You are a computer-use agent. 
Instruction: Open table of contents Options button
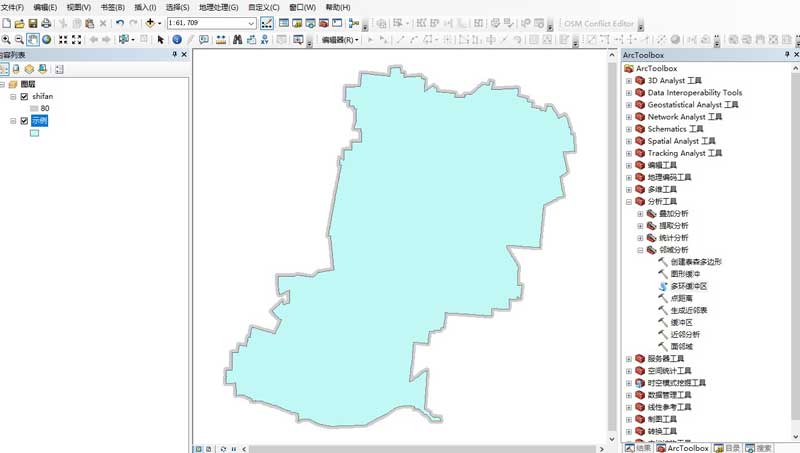tap(59, 69)
